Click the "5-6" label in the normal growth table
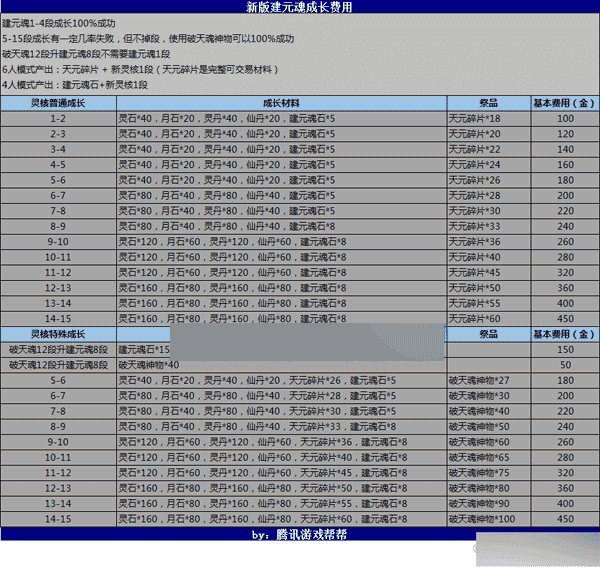This screenshot has width=600, height=570. [58, 180]
